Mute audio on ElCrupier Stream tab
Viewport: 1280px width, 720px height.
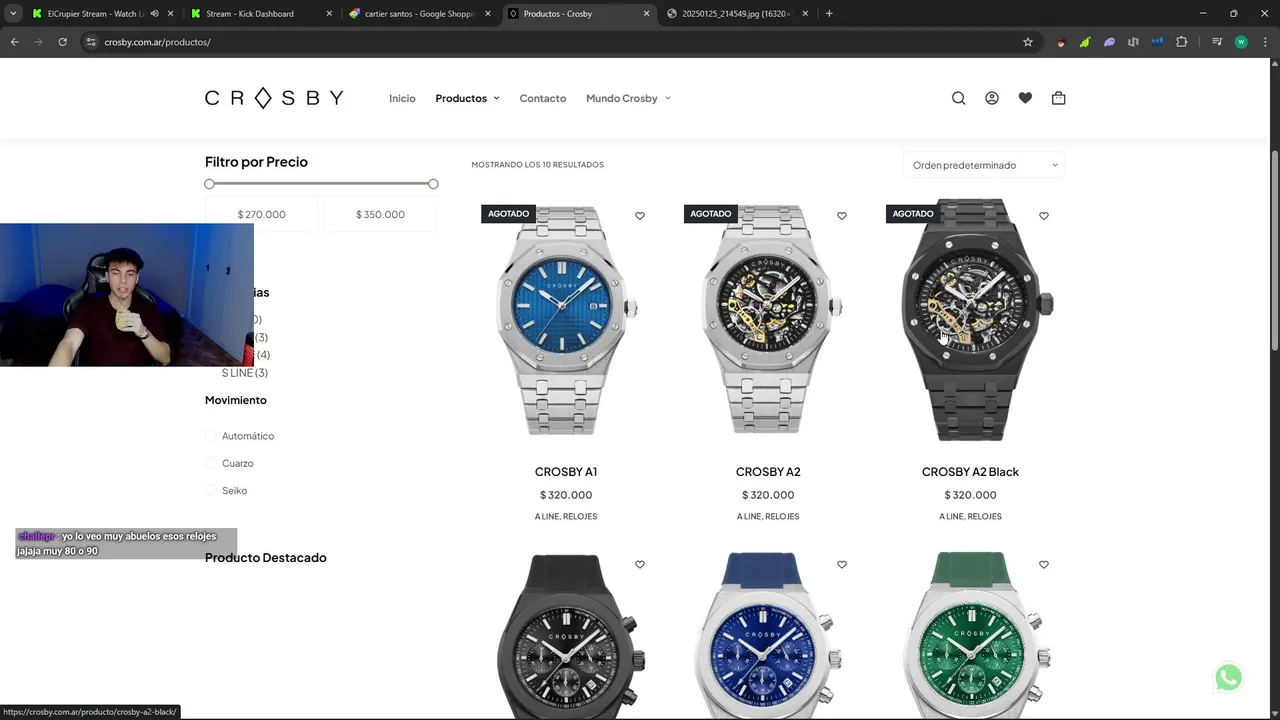[154, 14]
